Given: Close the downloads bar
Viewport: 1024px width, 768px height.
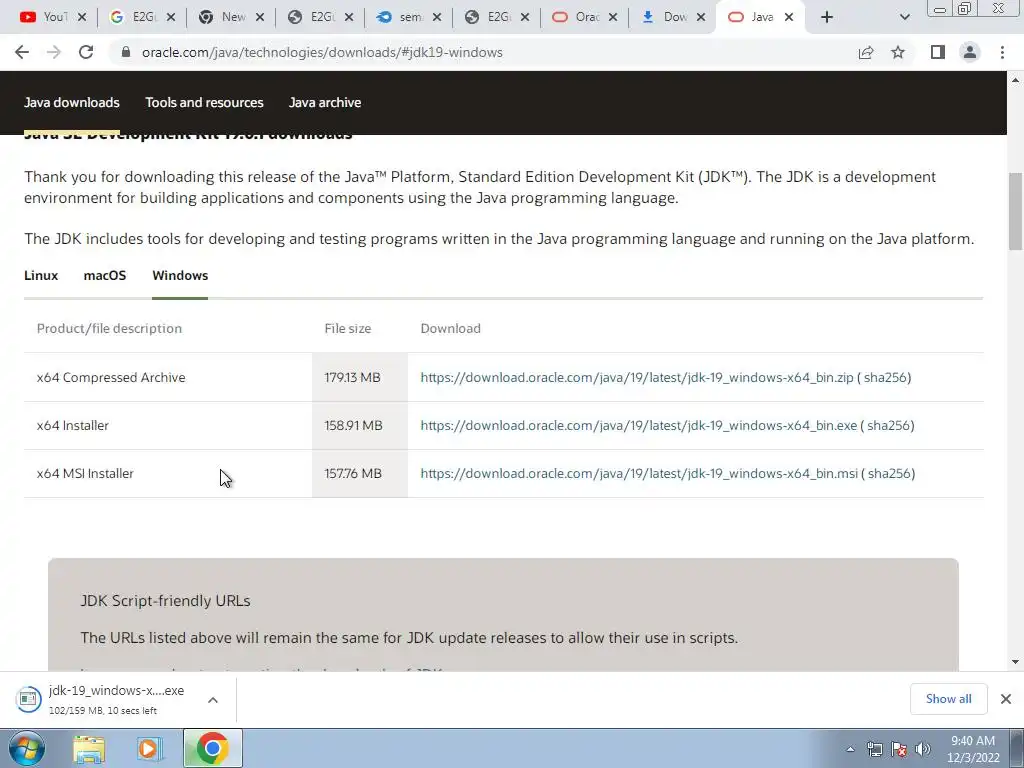Looking at the screenshot, I should [1006, 699].
